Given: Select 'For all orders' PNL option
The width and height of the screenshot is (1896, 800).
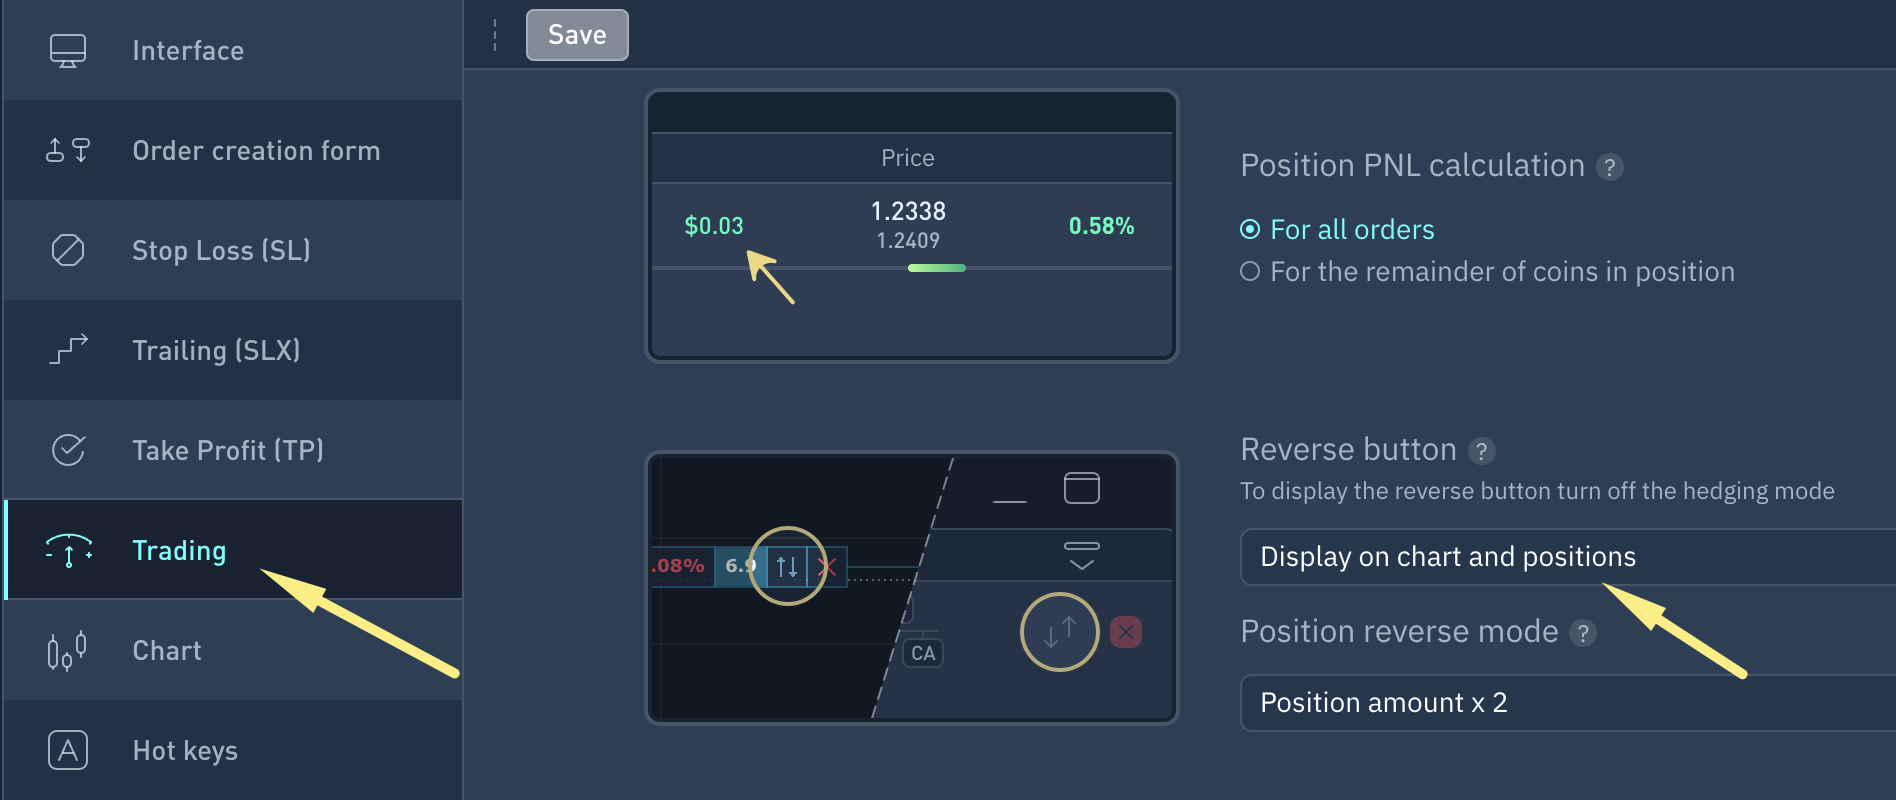Looking at the screenshot, I should (1250, 230).
